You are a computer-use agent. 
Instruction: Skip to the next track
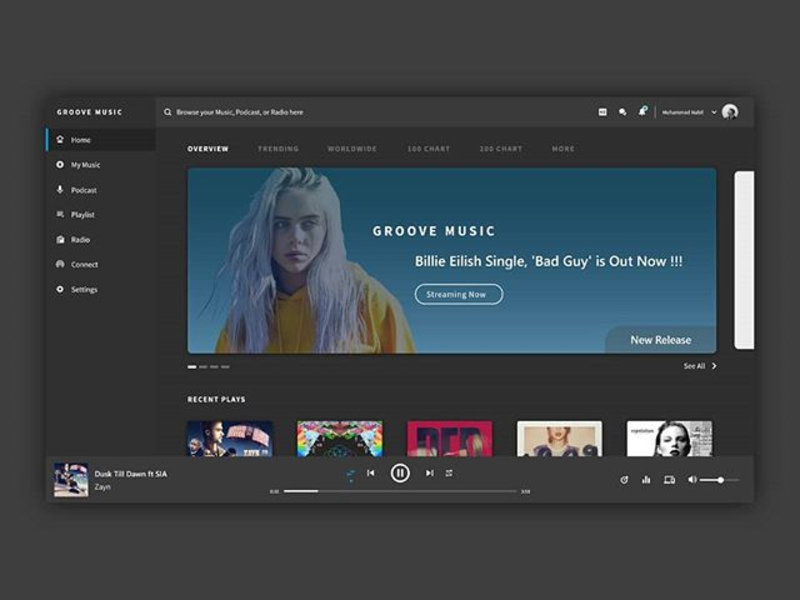point(429,473)
